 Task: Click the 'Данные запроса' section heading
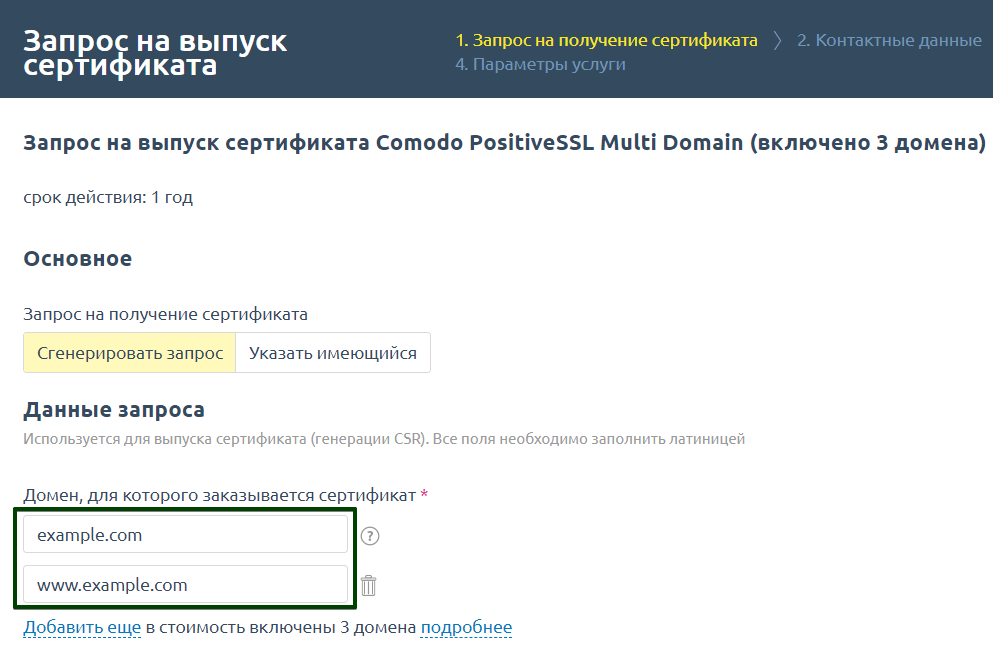click(x=114, y=410)
